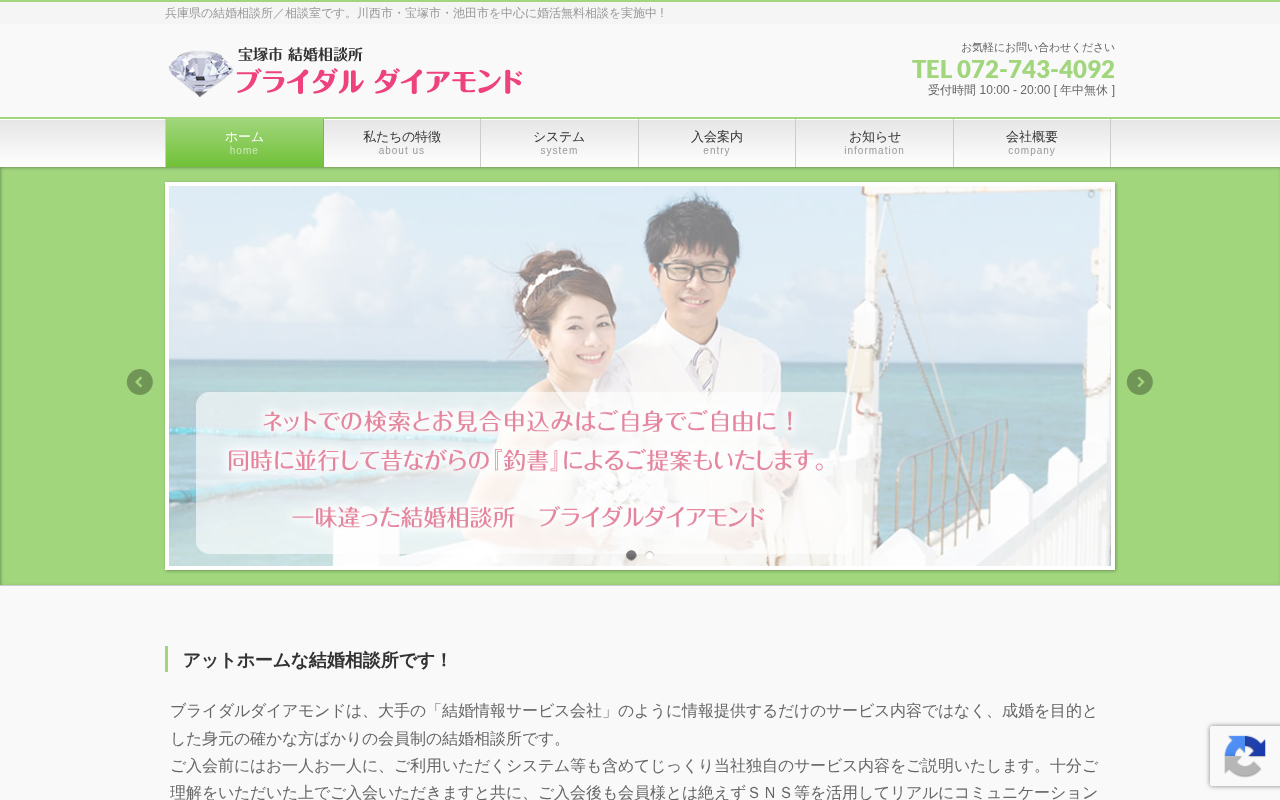
Task: Click the next slide arrow icon
Action: tap(1140, 382)
